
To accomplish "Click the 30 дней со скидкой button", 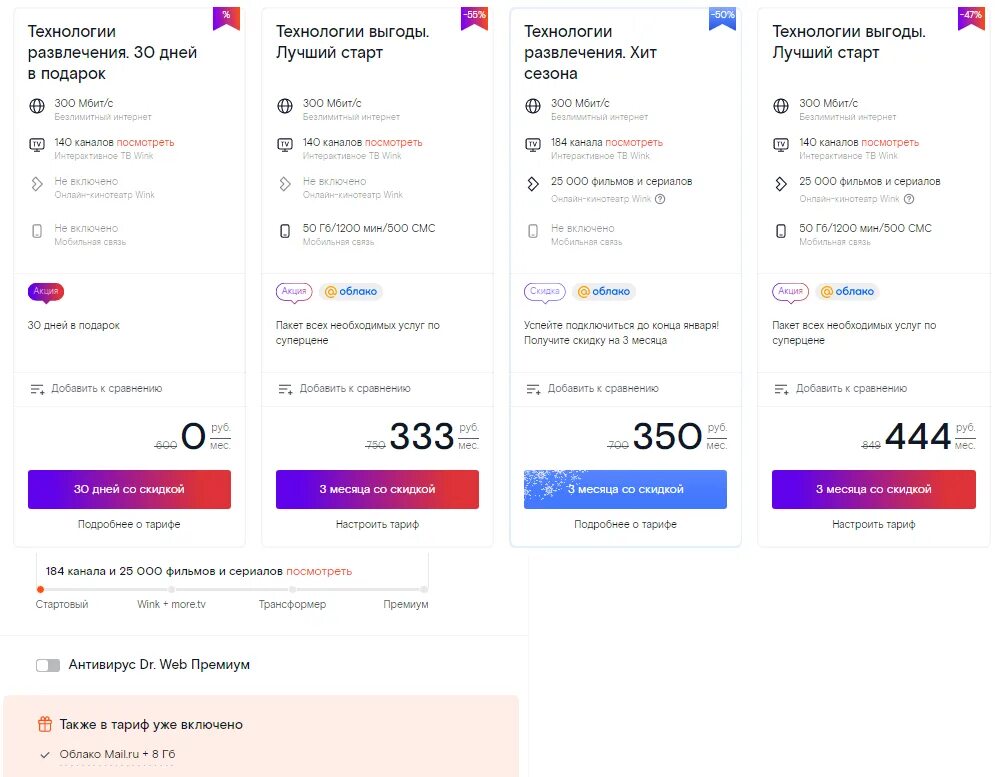I will pos(129,489).
